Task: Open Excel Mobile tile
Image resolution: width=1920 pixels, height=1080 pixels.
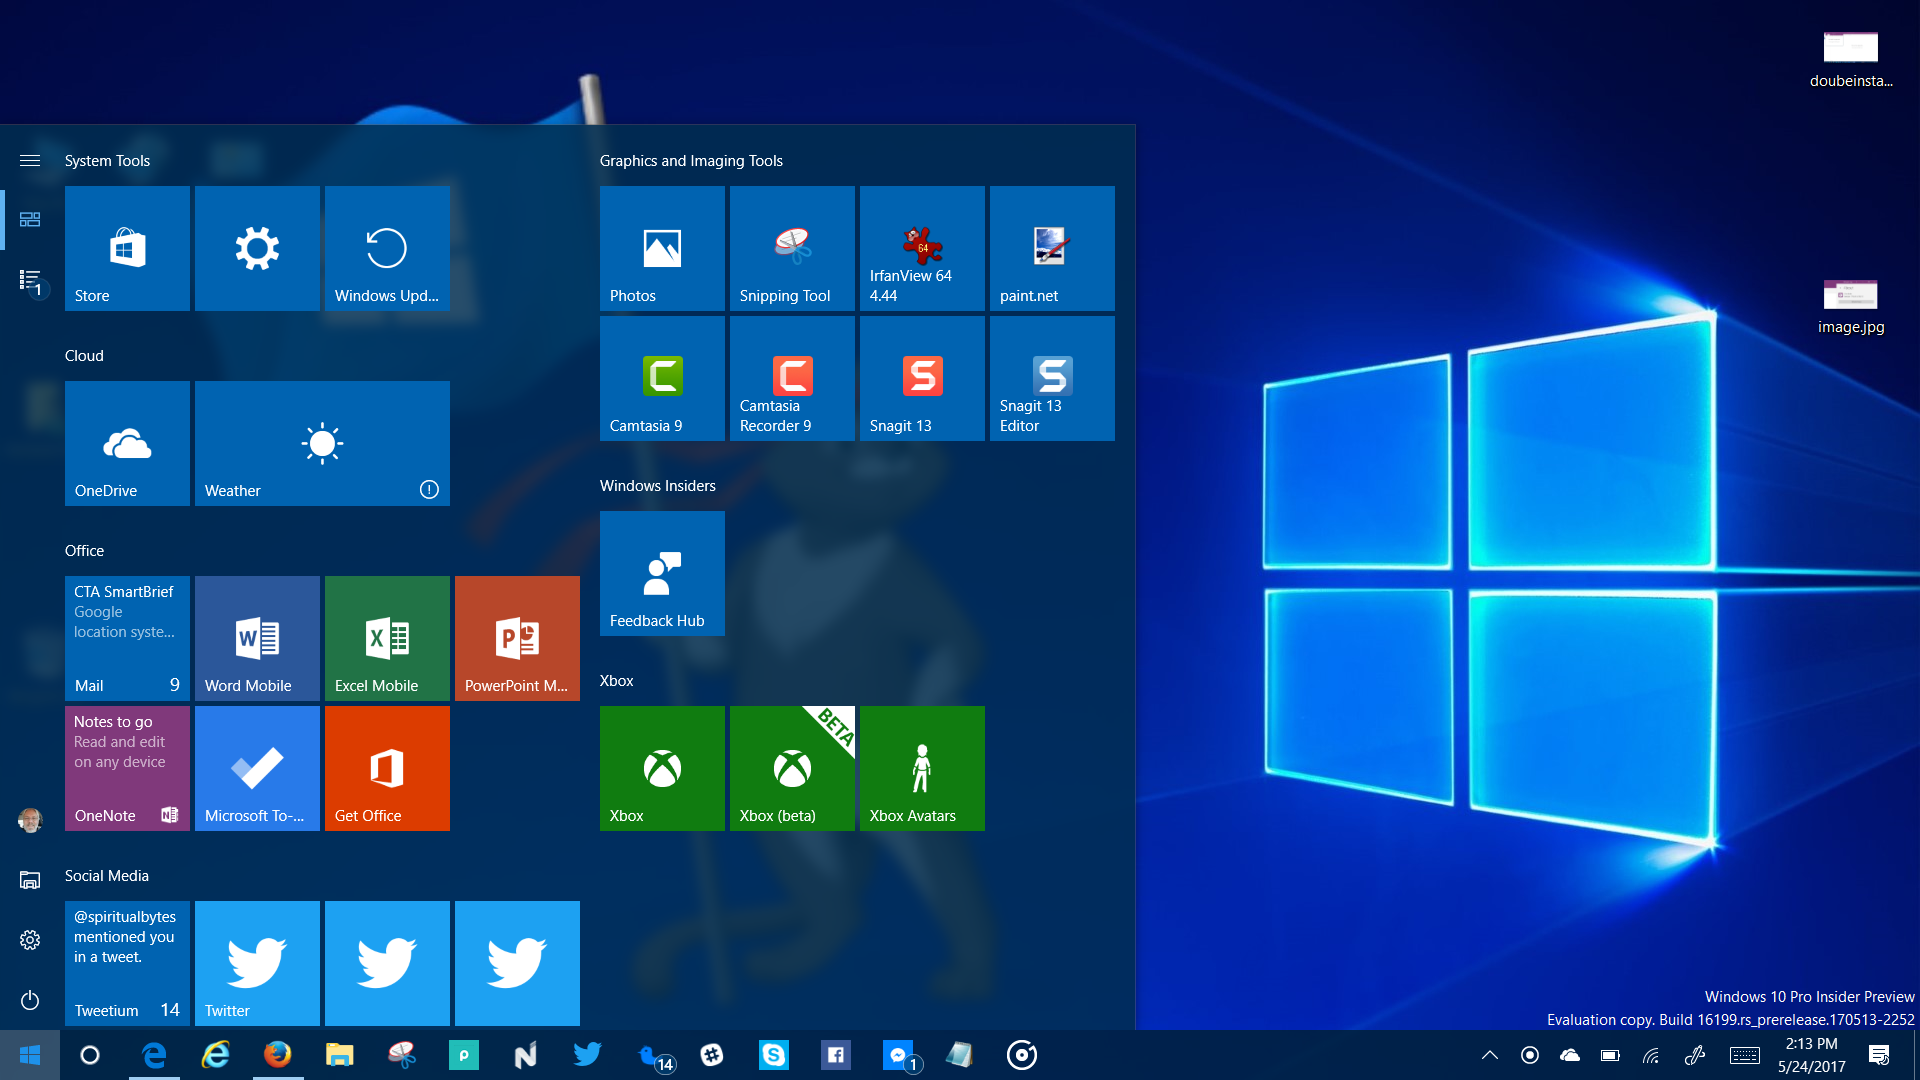Action: coord(387,638)
